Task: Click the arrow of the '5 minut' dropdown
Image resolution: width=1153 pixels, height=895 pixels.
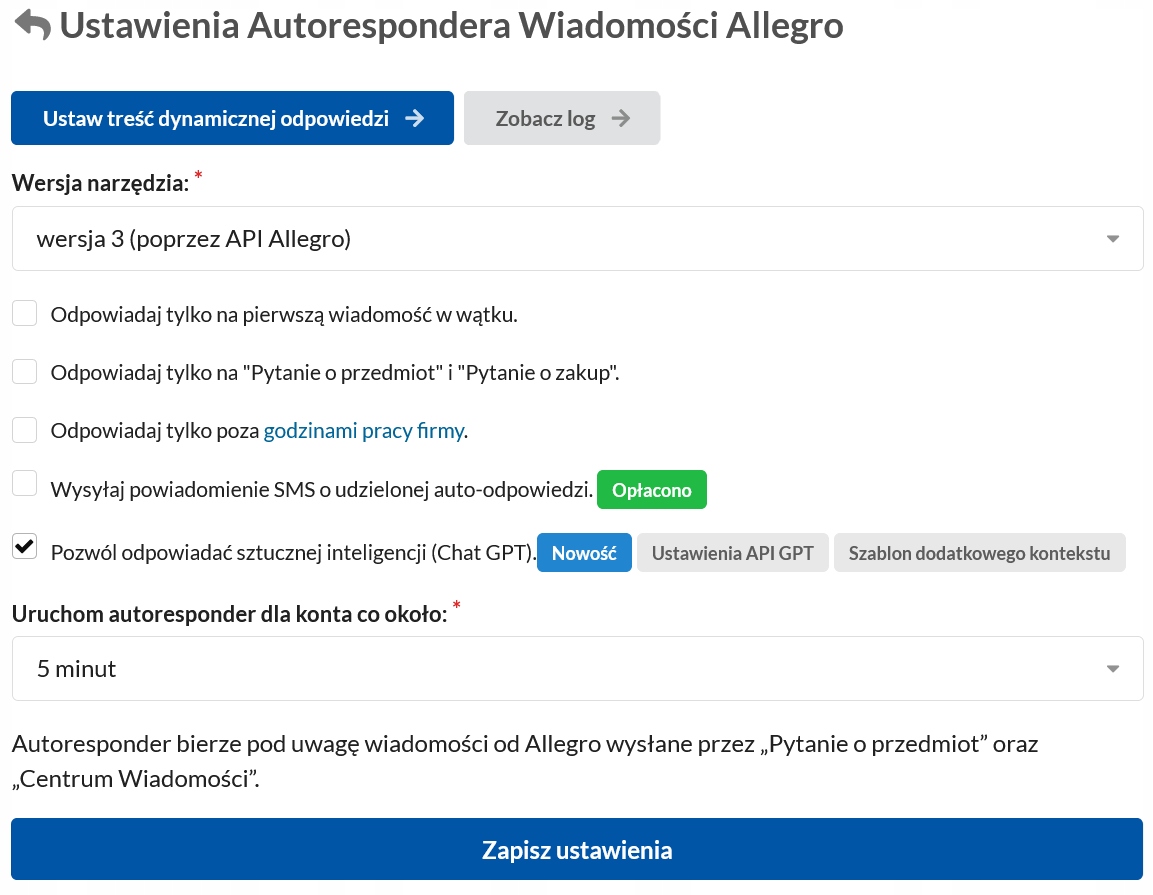Action: [1113, 669]
